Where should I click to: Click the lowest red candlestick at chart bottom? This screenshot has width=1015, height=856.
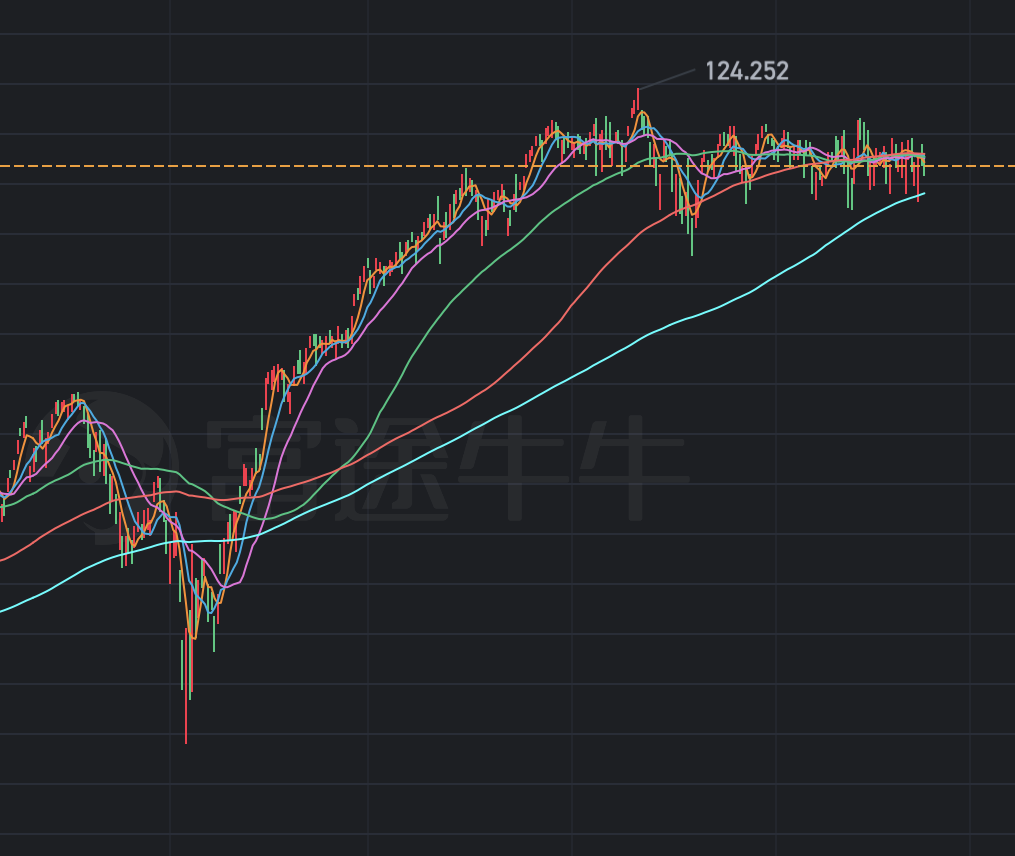click(x=186, y=720)
